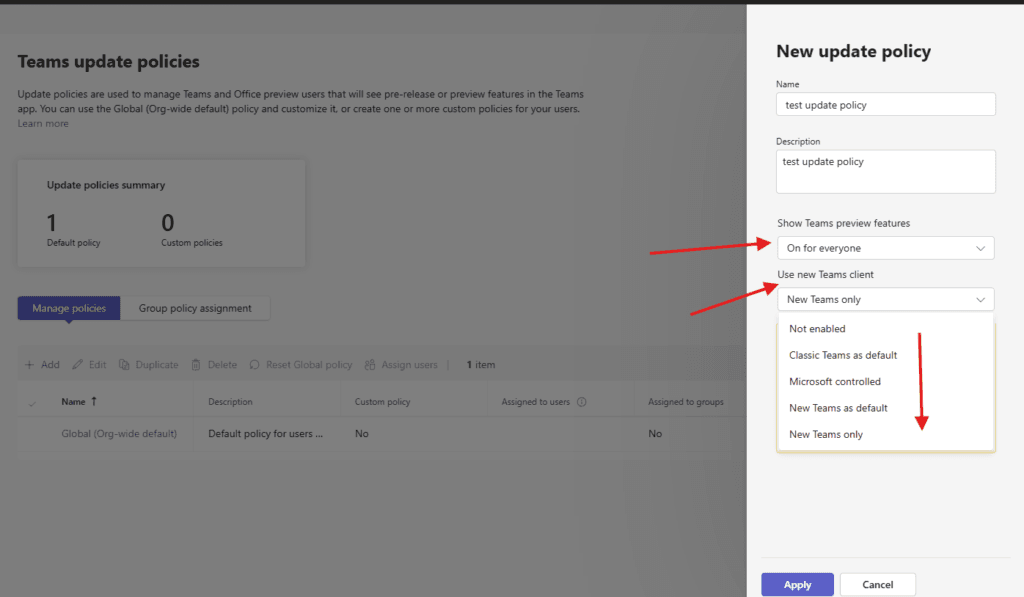Select New Teams as default option
Screen dimensions: 1024x597
tap(837, 408)
